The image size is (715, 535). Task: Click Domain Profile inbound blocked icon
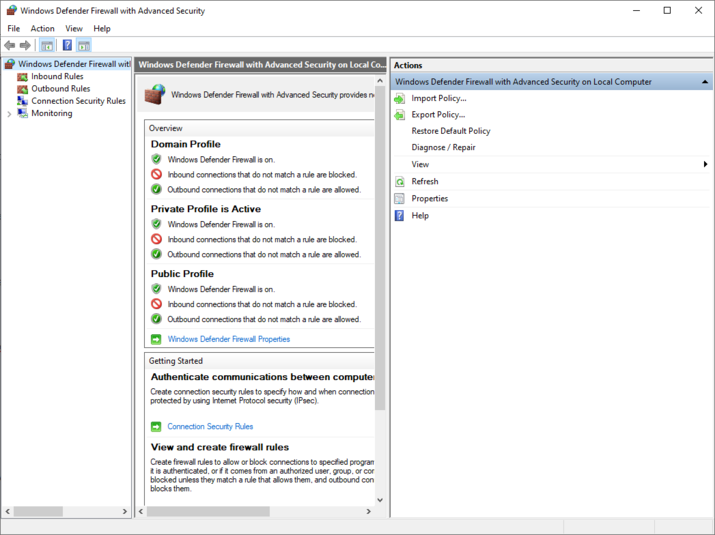(x=156, y=174)
